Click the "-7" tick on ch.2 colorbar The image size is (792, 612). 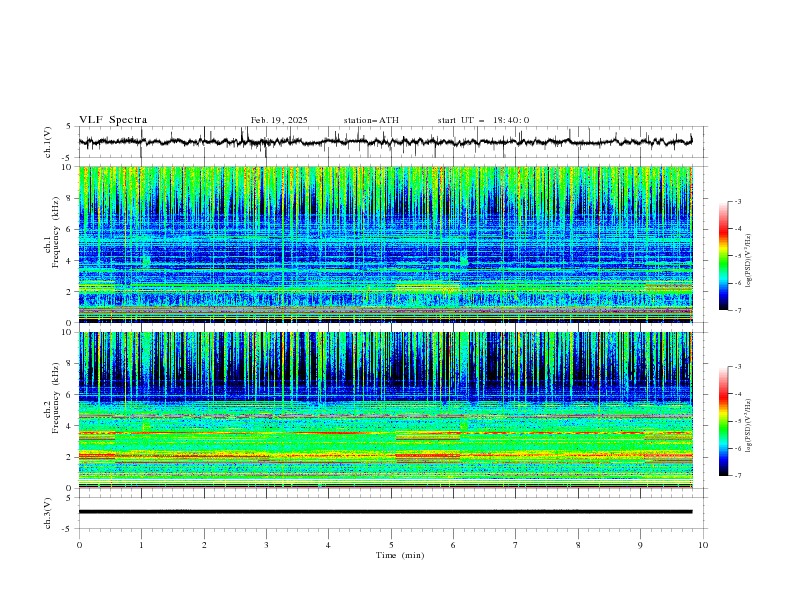(x=738, y=476)
